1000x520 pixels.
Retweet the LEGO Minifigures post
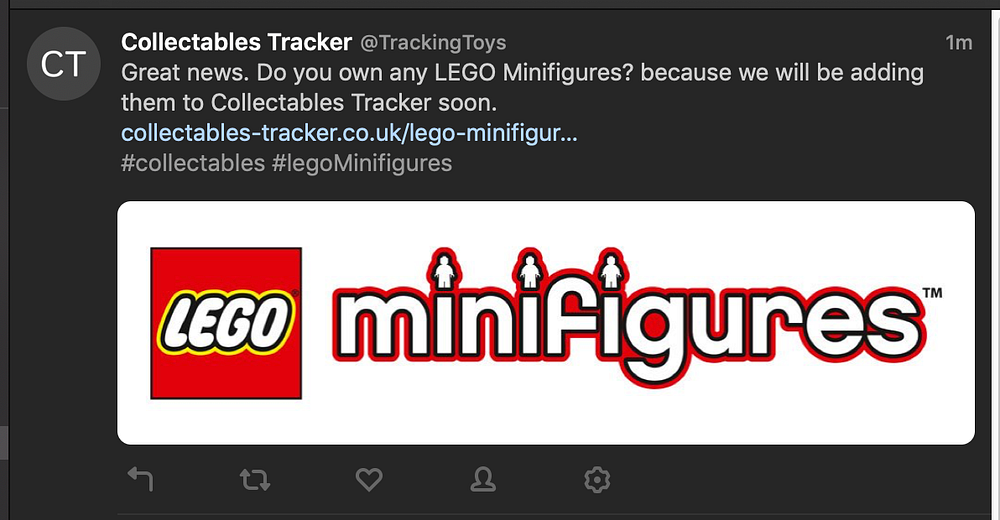[255, 480]
